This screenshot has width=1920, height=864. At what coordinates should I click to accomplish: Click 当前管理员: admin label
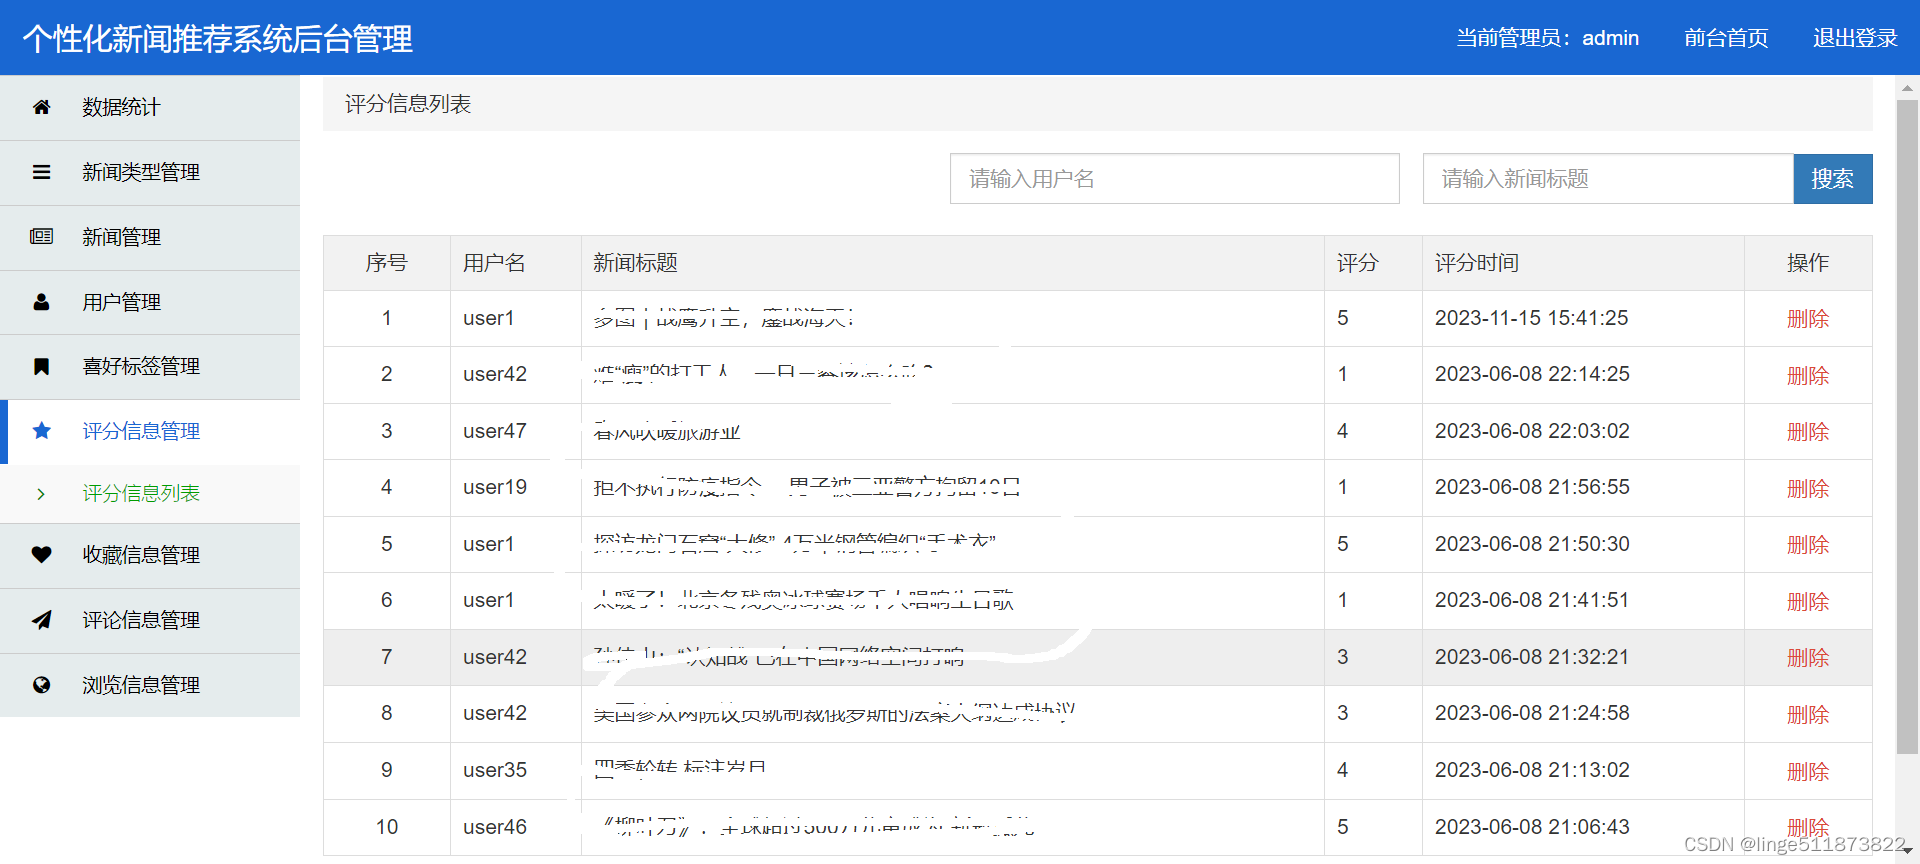(1547, 38)
